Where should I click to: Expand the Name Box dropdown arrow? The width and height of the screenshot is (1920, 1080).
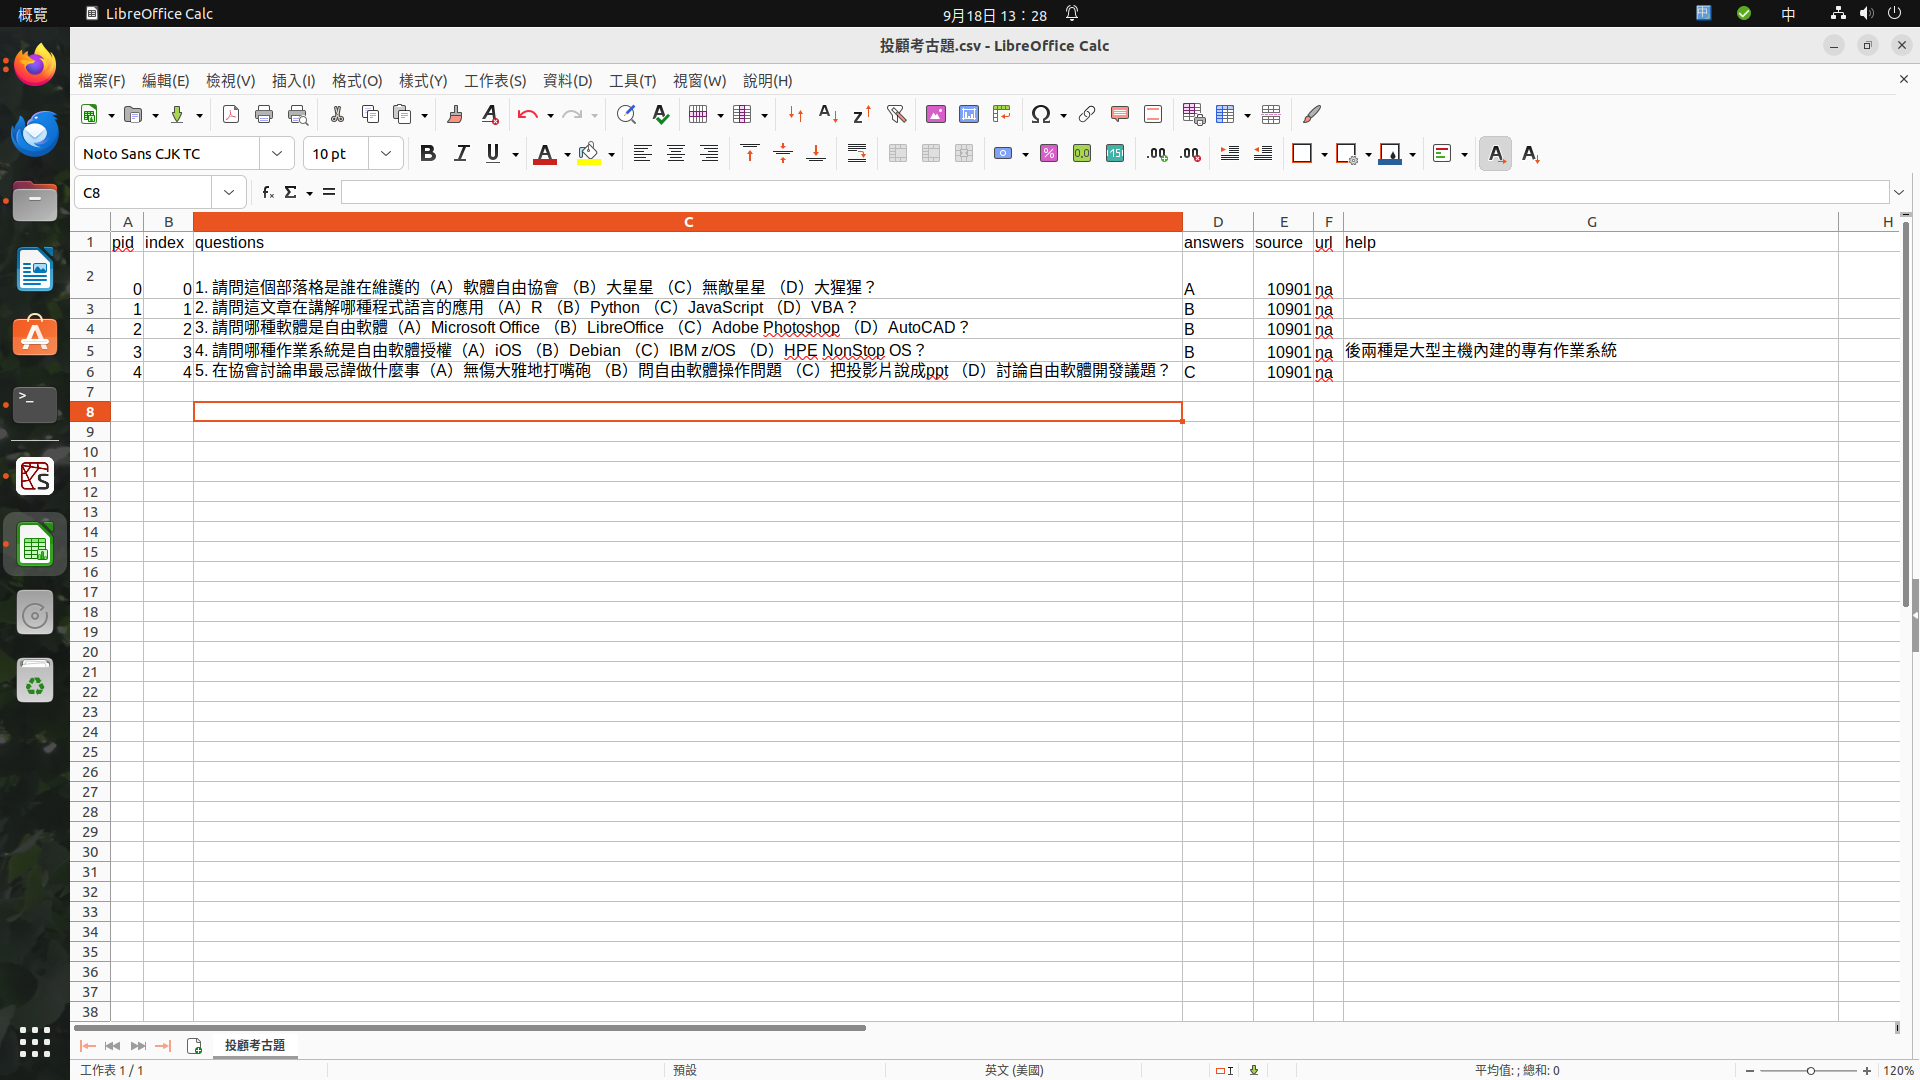(x=229, y=192)
